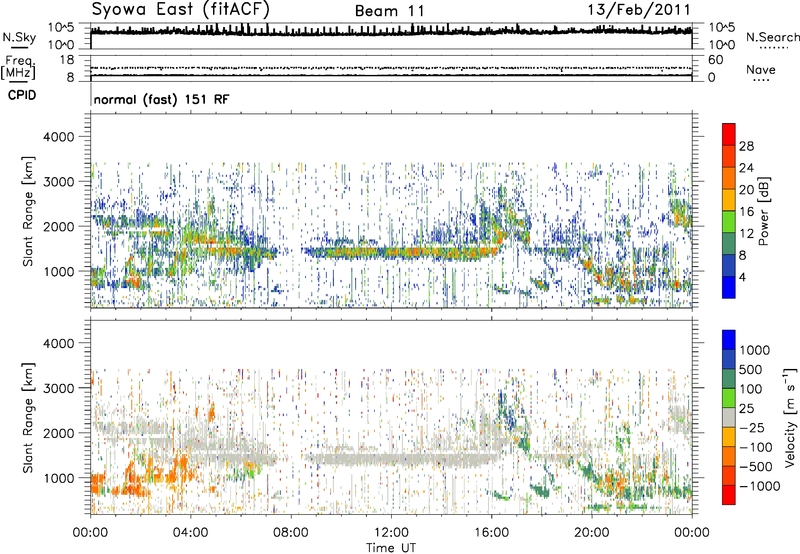This screenshot has height=554, width=800.
Task: Click the 'Nave' legend label
Action: point(761,70)
